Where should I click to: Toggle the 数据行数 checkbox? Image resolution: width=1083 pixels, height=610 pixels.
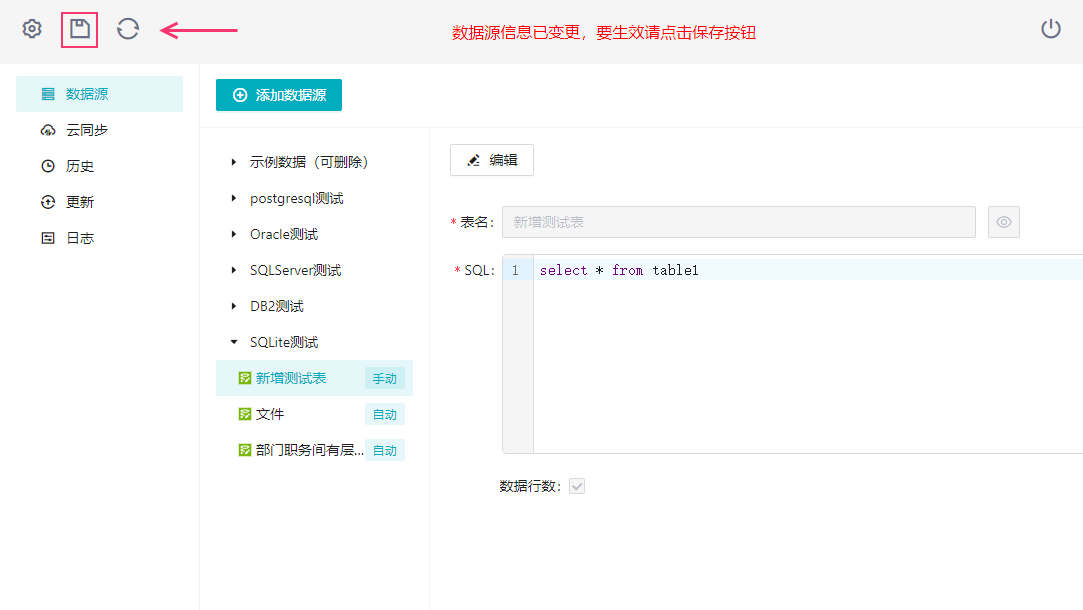click(577, 486)
